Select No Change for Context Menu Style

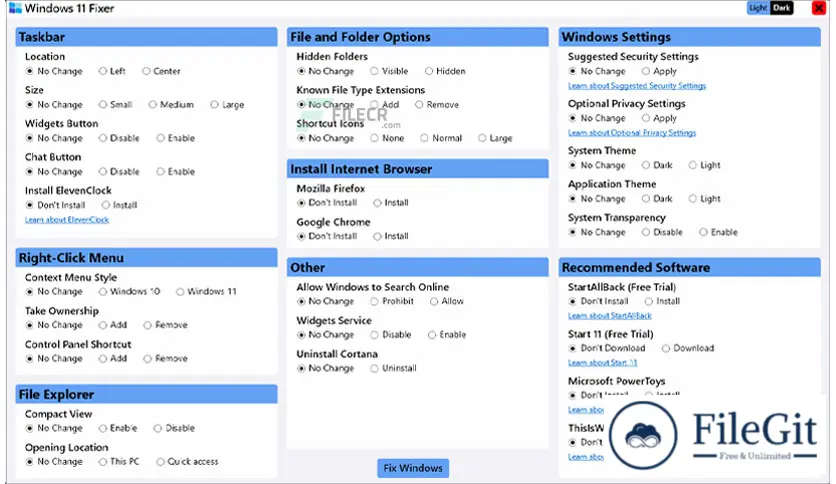pyautogui.click(x=54, y=292)
